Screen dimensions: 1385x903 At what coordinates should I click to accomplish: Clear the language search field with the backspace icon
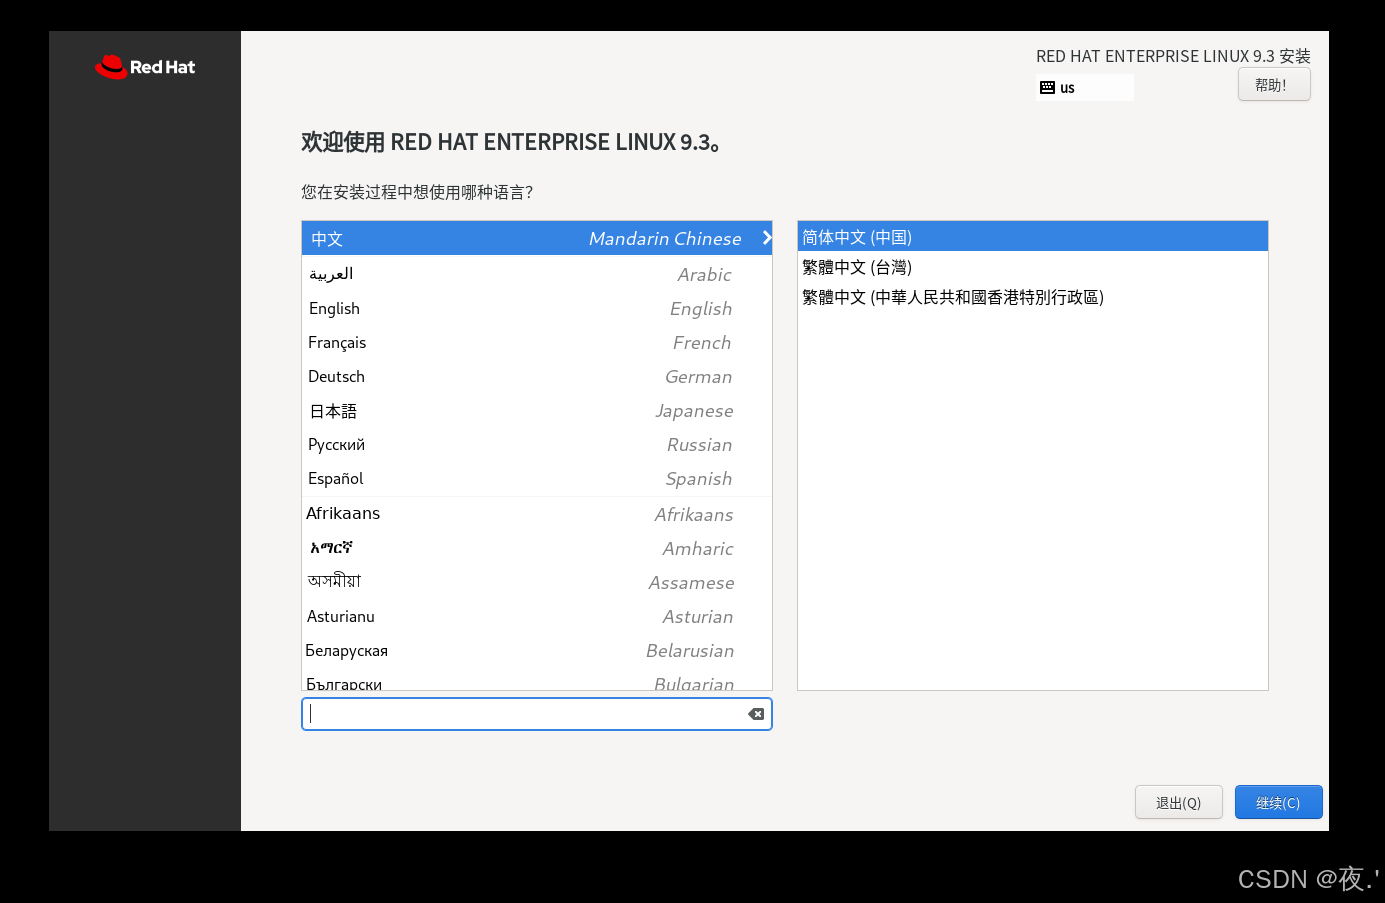tap(756, 714)
